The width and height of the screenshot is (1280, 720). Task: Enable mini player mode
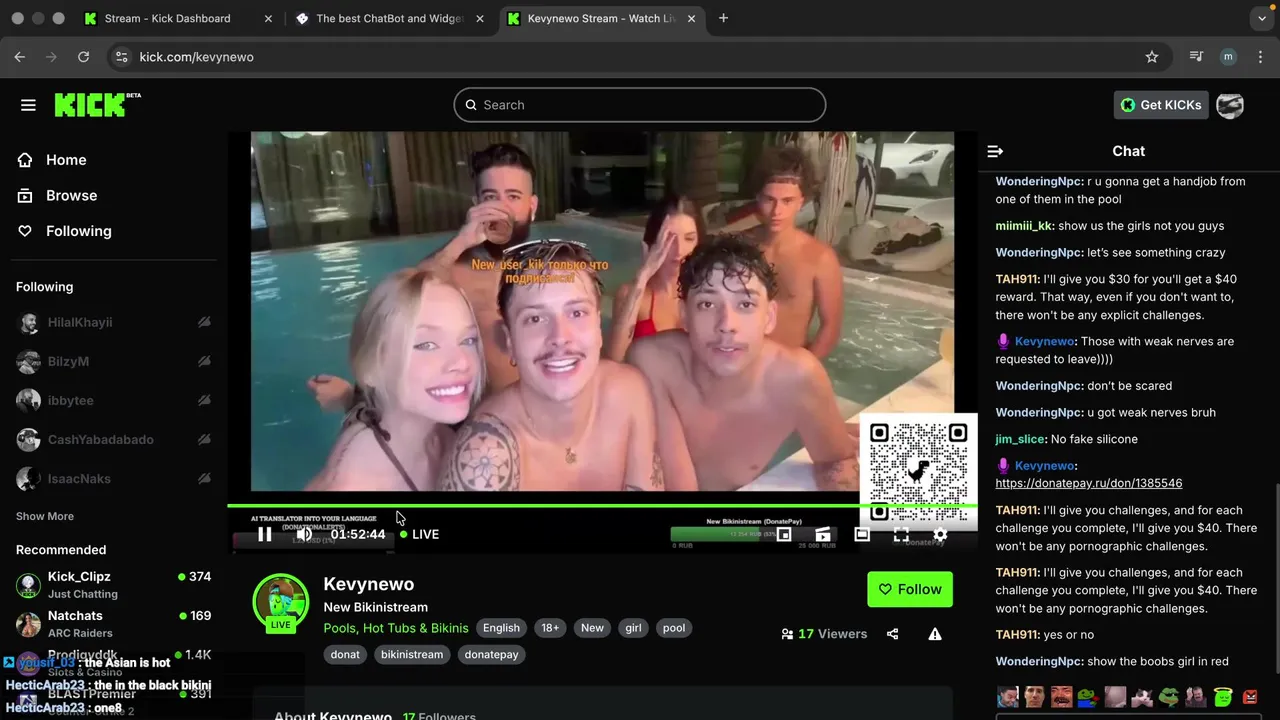(784, 534)
